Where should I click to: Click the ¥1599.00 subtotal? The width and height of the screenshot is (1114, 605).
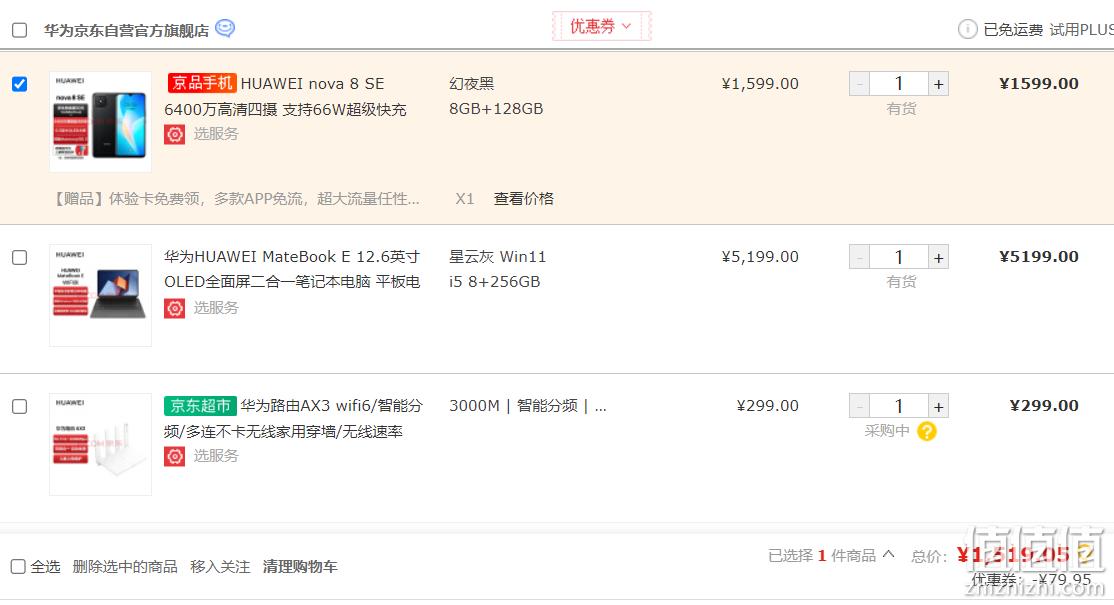(1039, 84)
